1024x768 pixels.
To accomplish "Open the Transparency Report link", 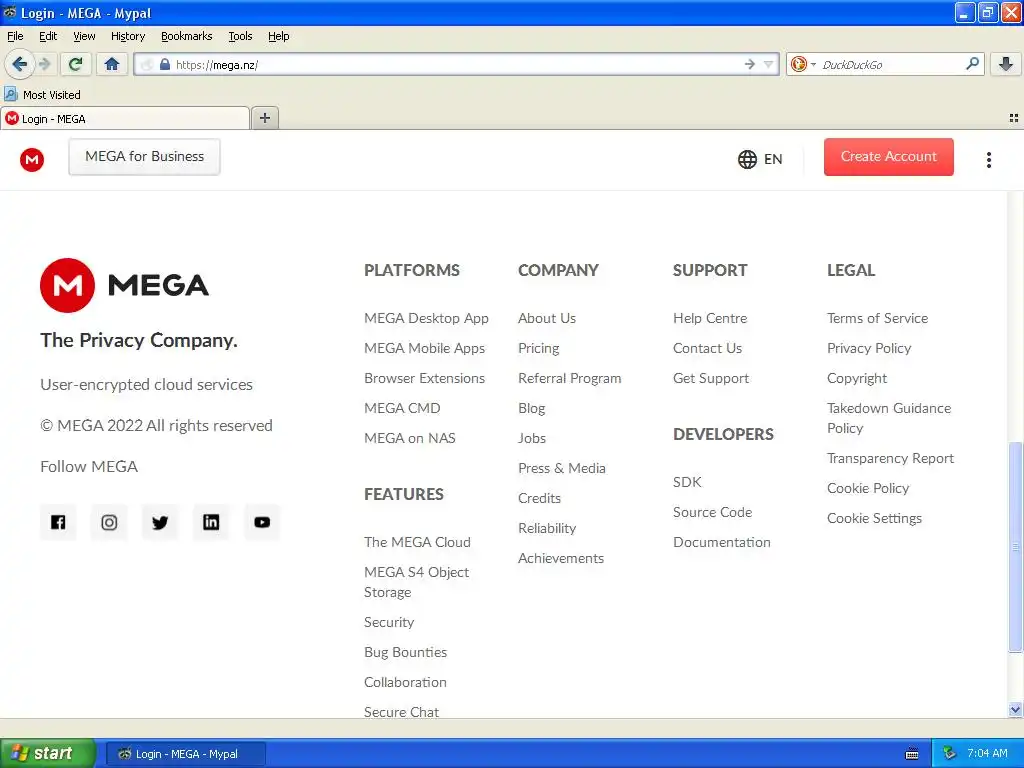I will [890, 458].
